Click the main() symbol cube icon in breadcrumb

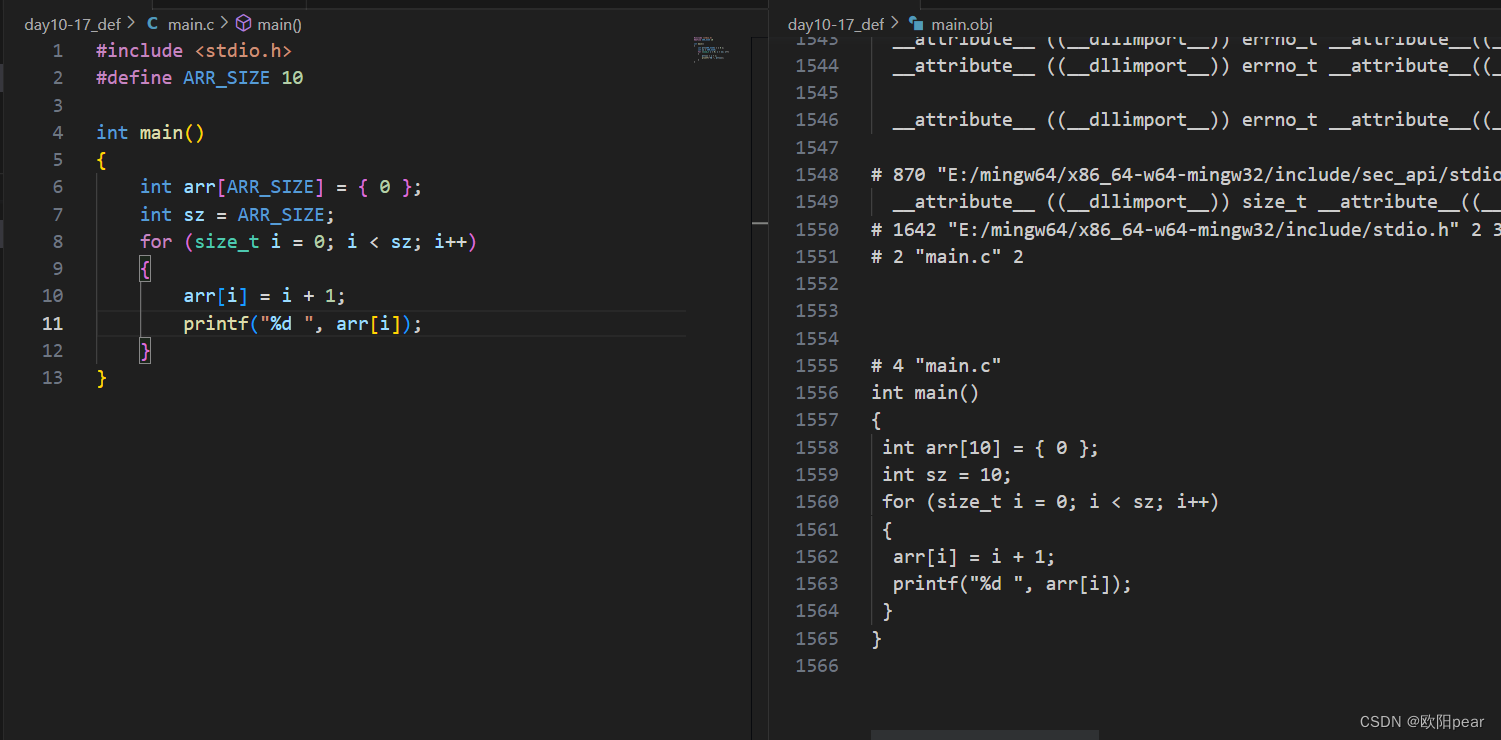(x=243, y=24)
